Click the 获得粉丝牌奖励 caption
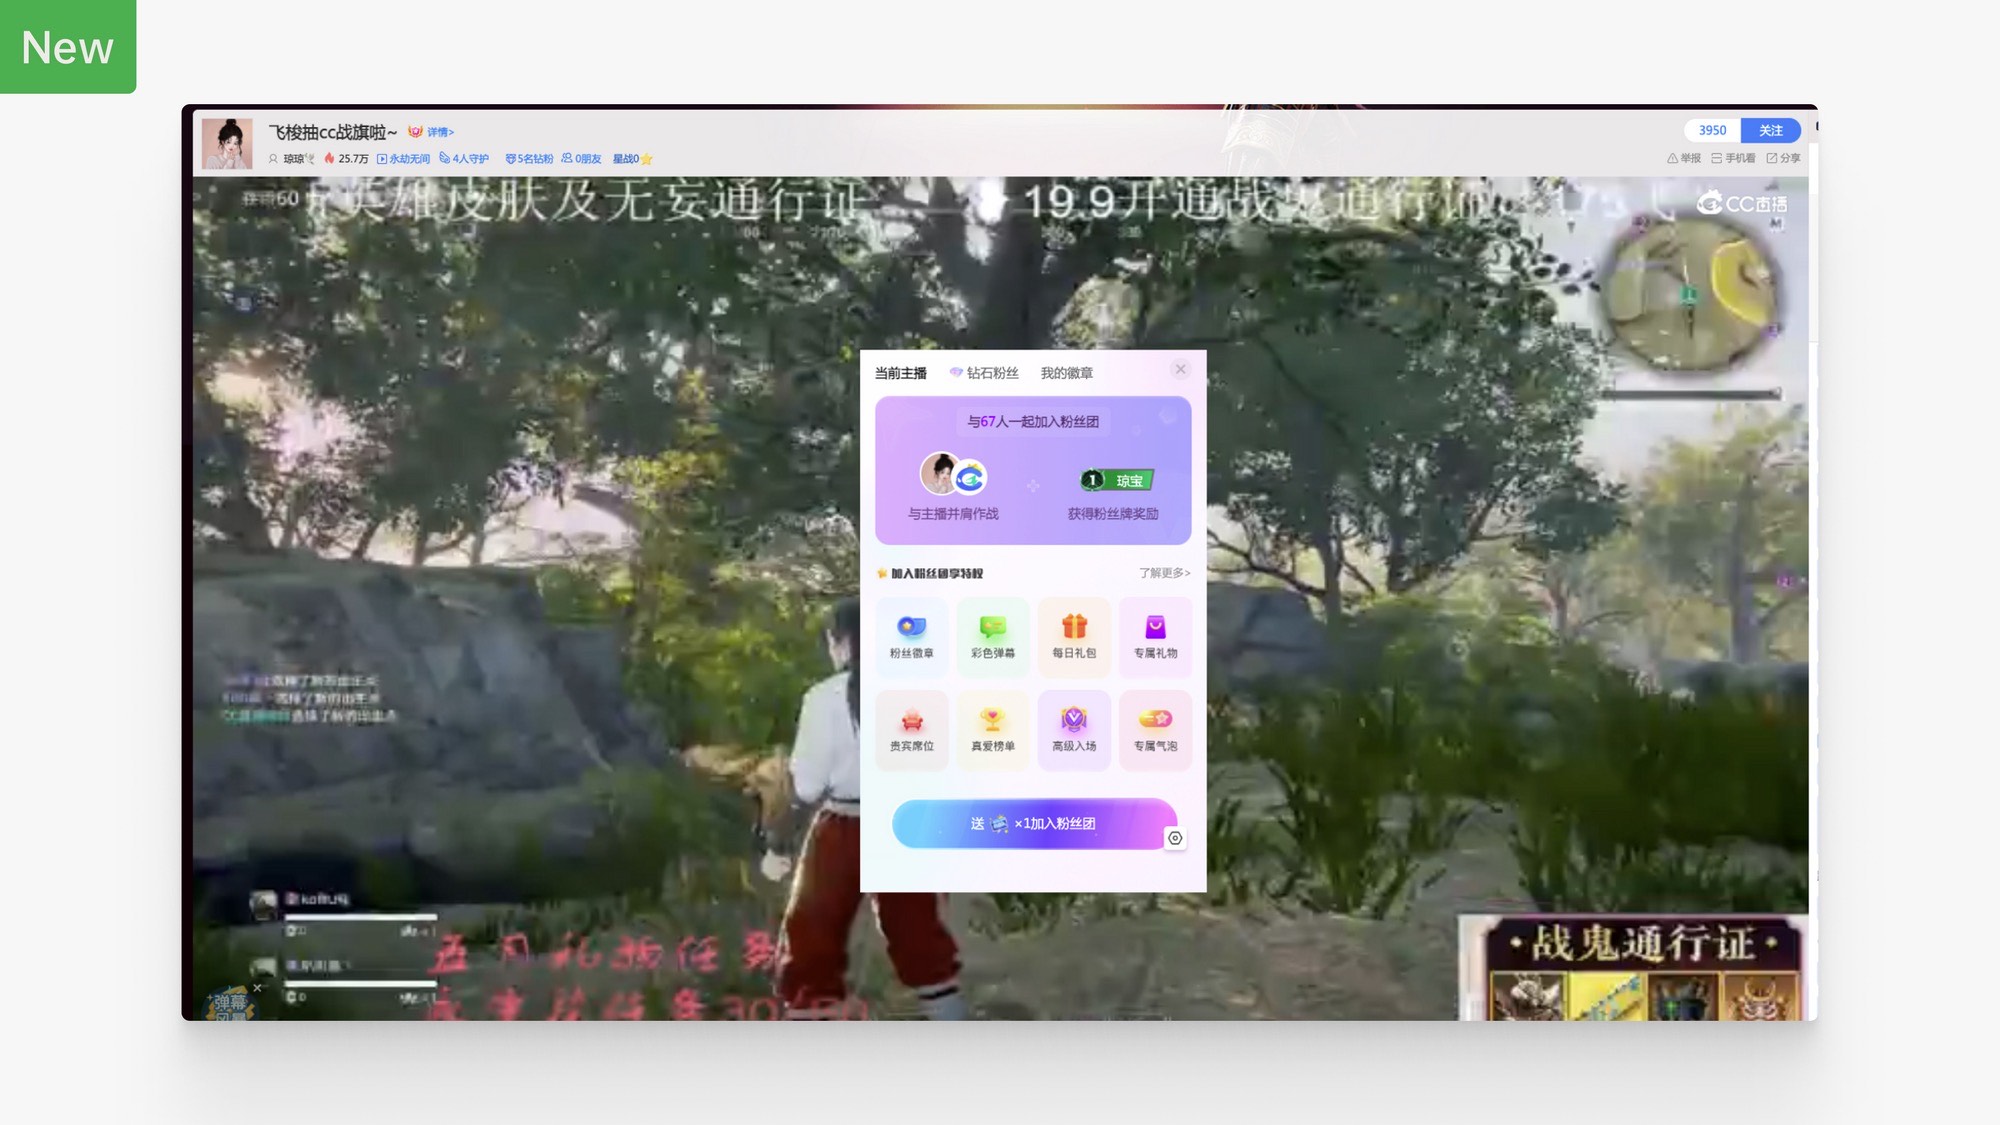2000x1125 pixels. [1113, 514]
